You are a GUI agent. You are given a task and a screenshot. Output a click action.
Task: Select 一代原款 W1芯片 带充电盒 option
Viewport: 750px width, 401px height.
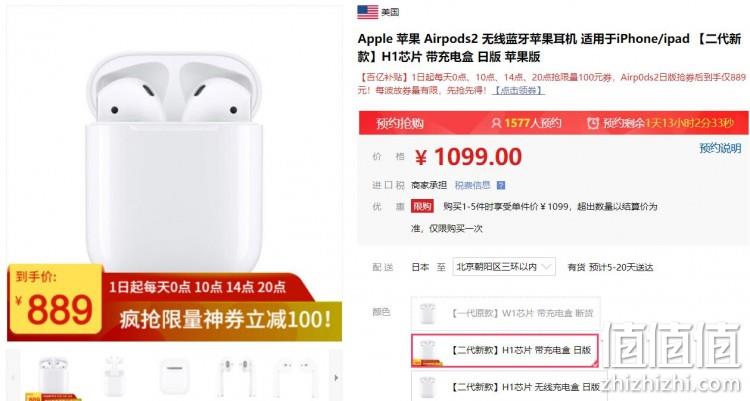tap(506, 313)
